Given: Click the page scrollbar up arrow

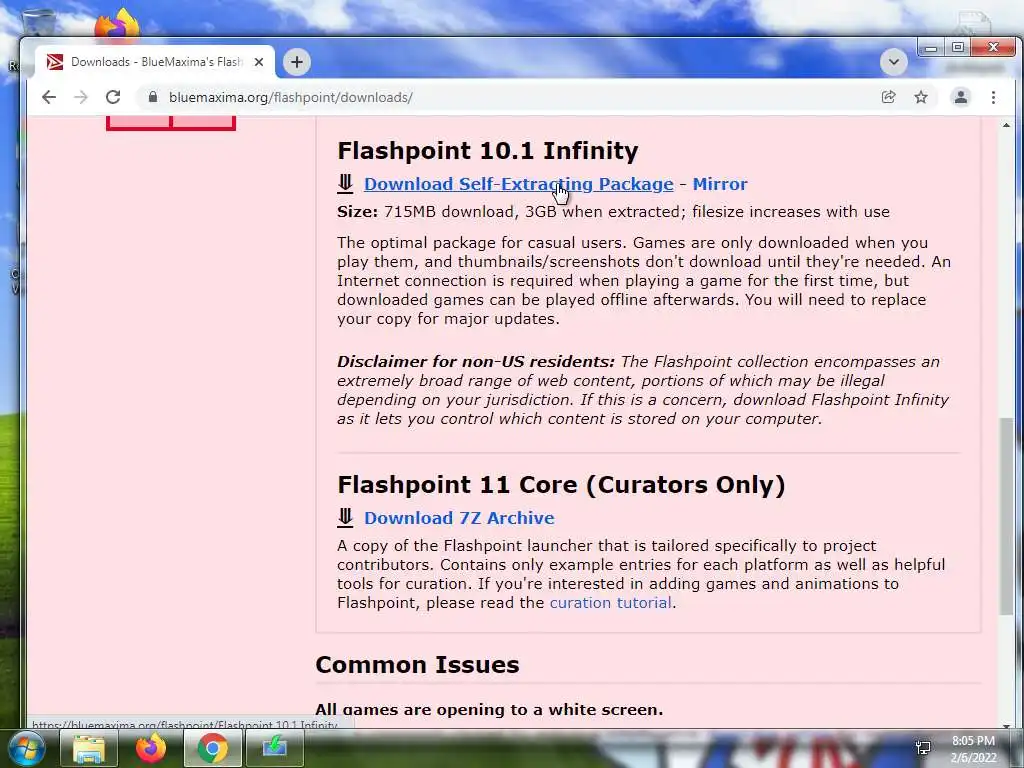Looking at the screenshot, I should click(x=1006, y=125).
